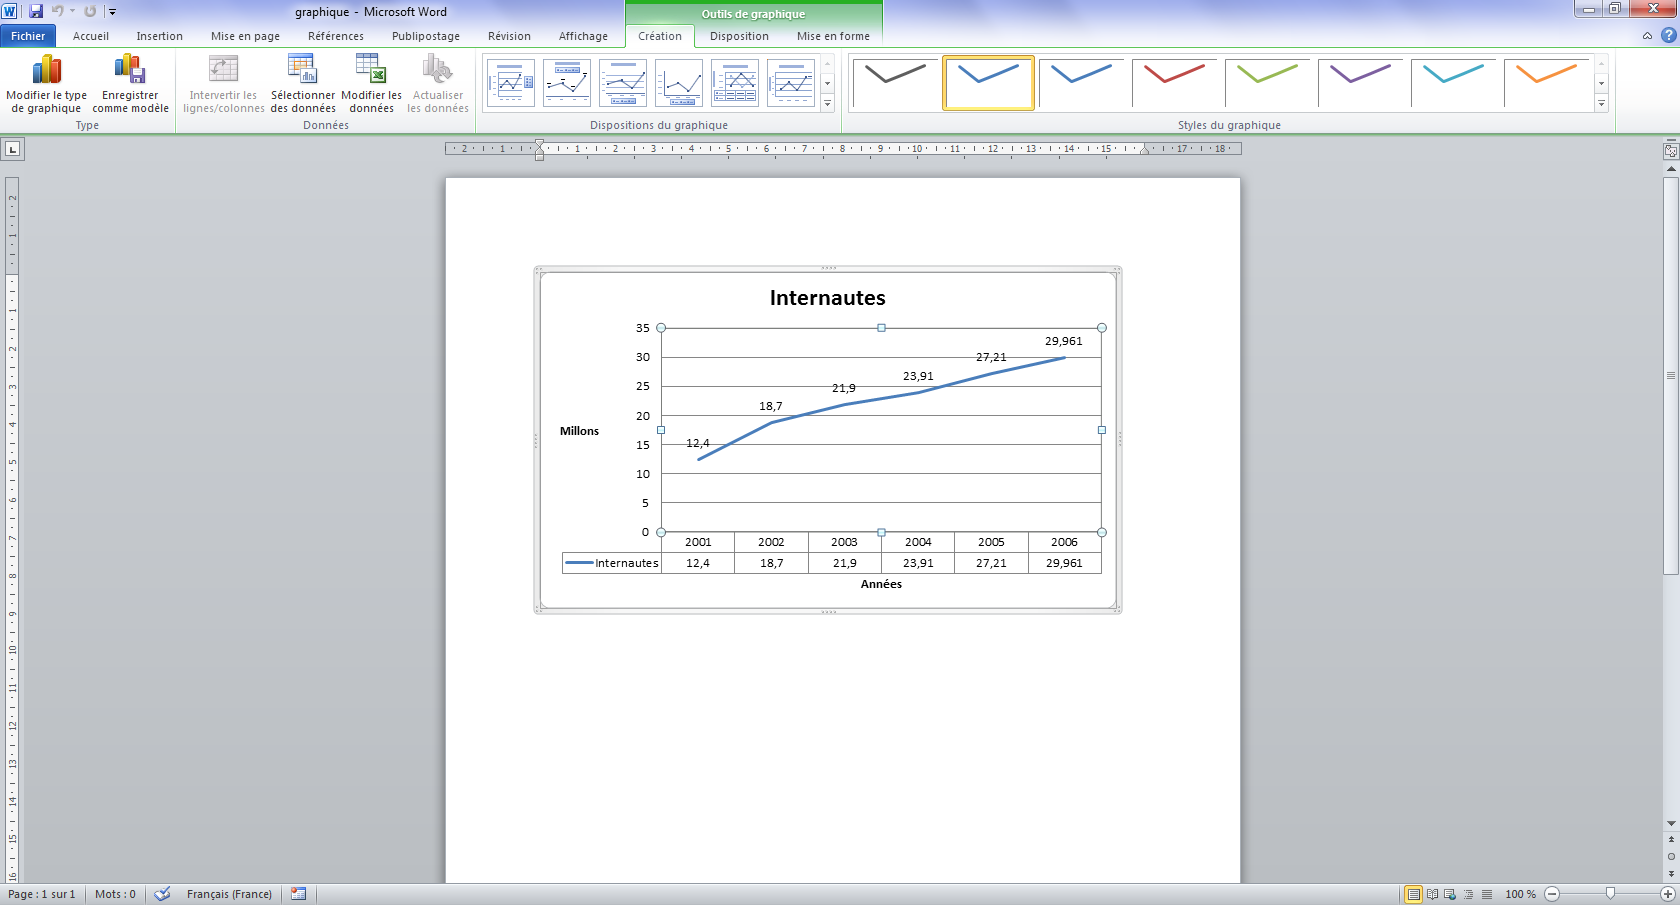Toggle the ruler display button above the scrollbar
Viewport: 1680px width, 905px height.
click(x=1670, y=151)
